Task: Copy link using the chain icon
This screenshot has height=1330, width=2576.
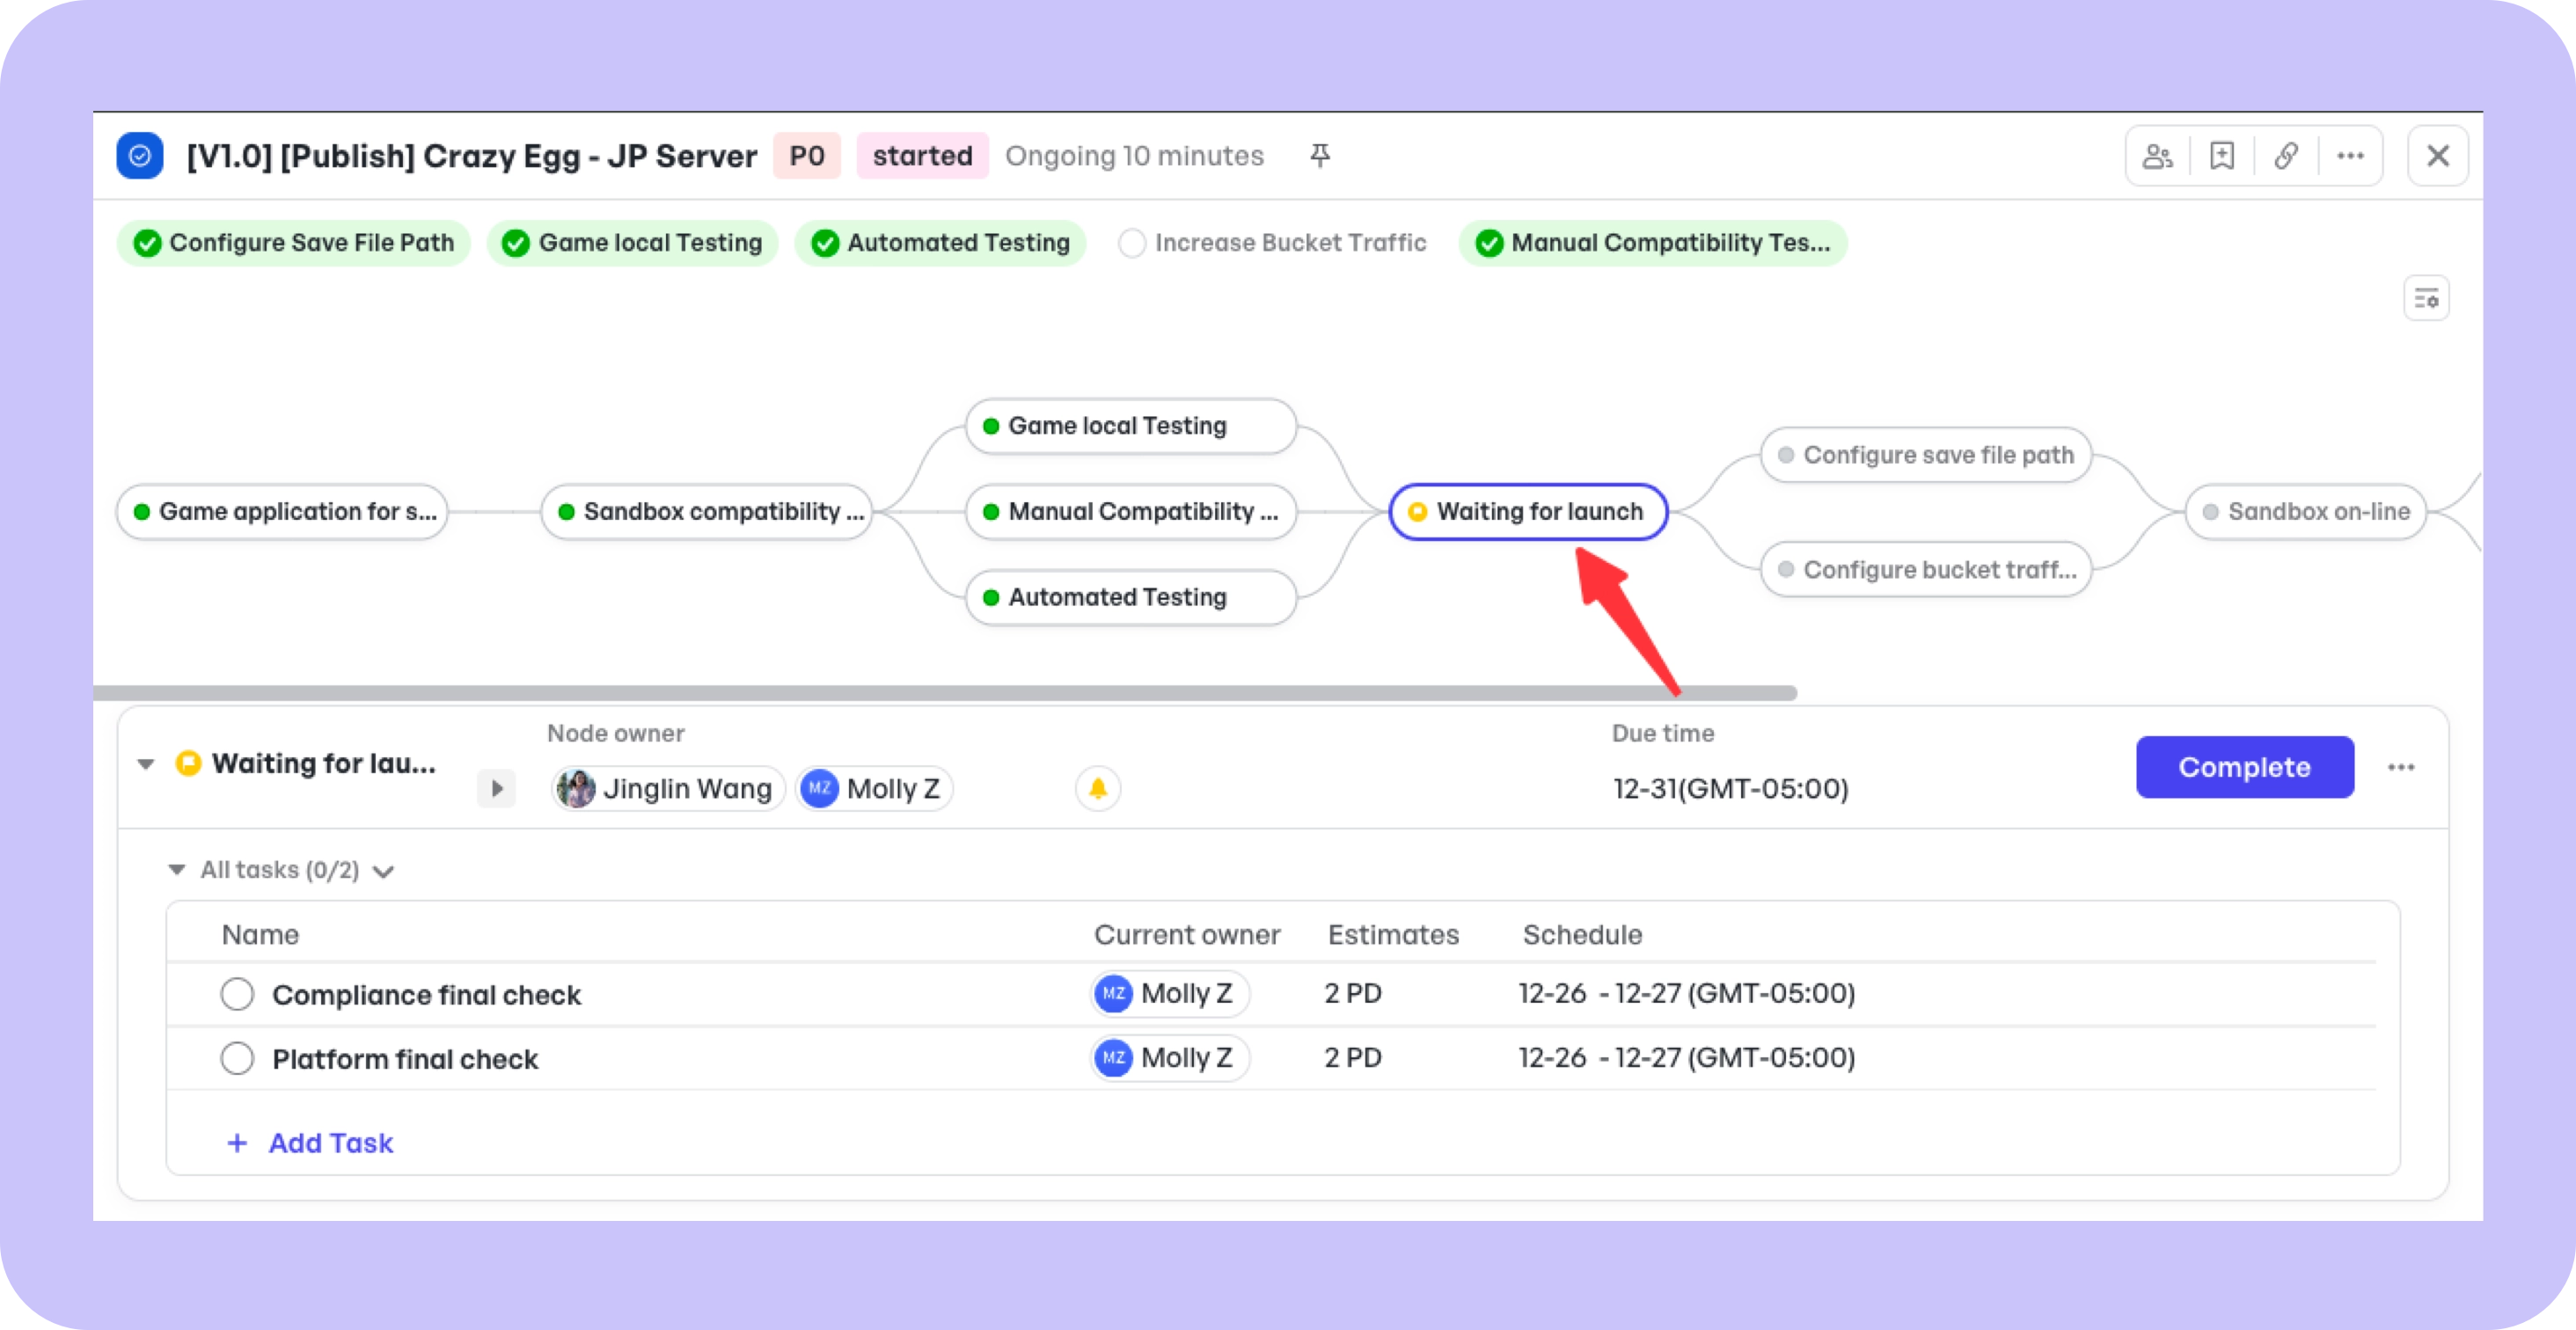Action: point(2286,156)
